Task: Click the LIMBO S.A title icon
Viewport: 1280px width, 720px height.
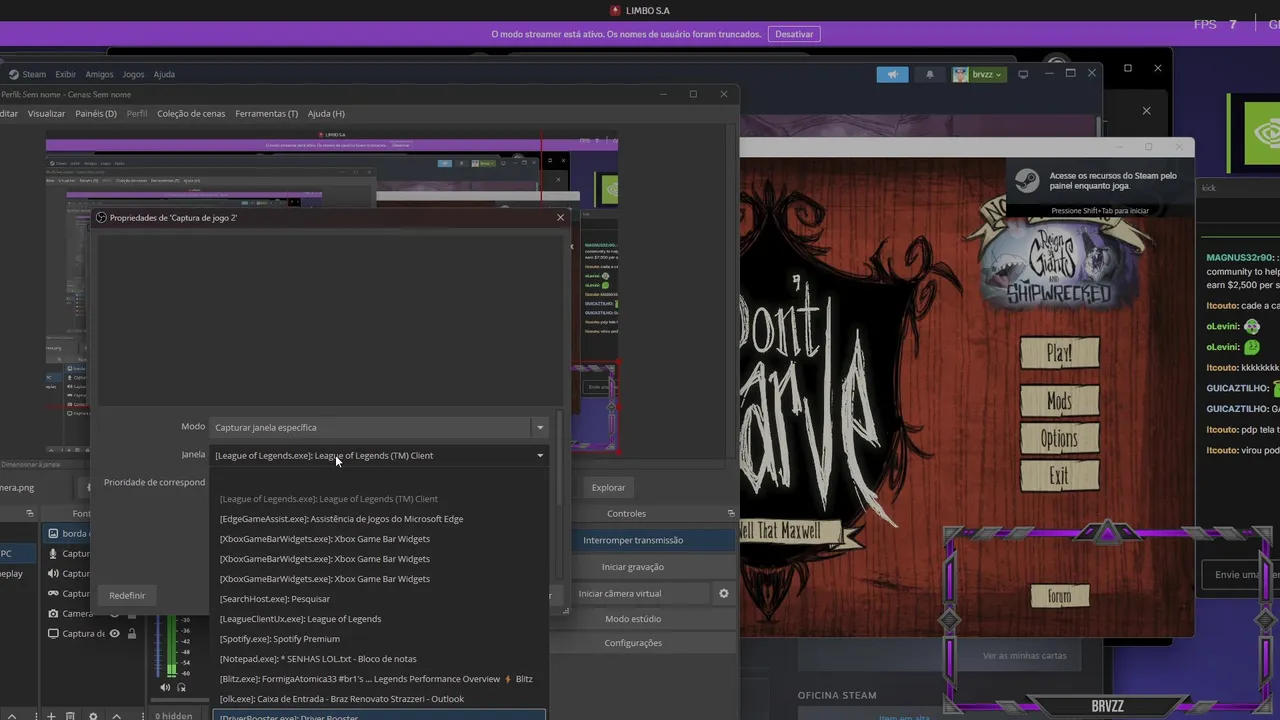Action: pyautogui.click(x=615, y=10)
